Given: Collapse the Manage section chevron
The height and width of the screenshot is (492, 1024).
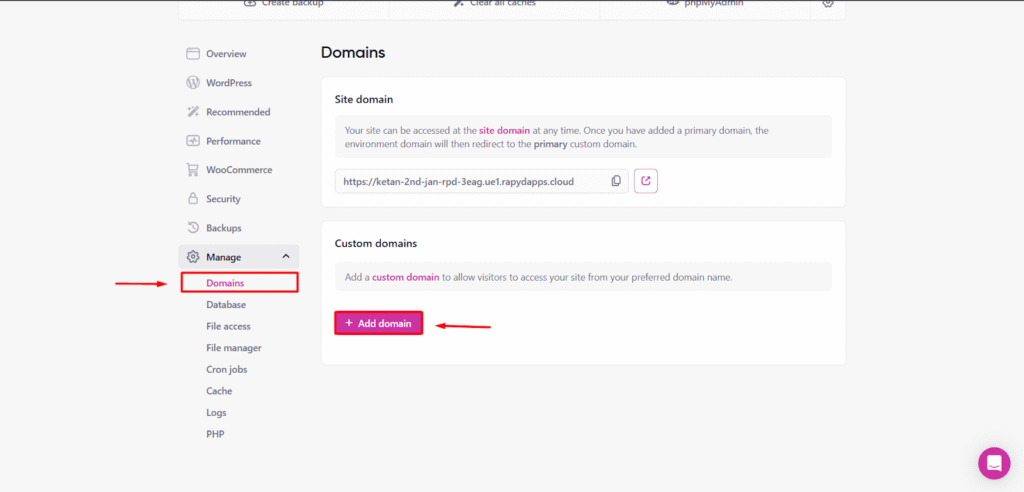Looking at the screenshot, I should click(285, 257).
